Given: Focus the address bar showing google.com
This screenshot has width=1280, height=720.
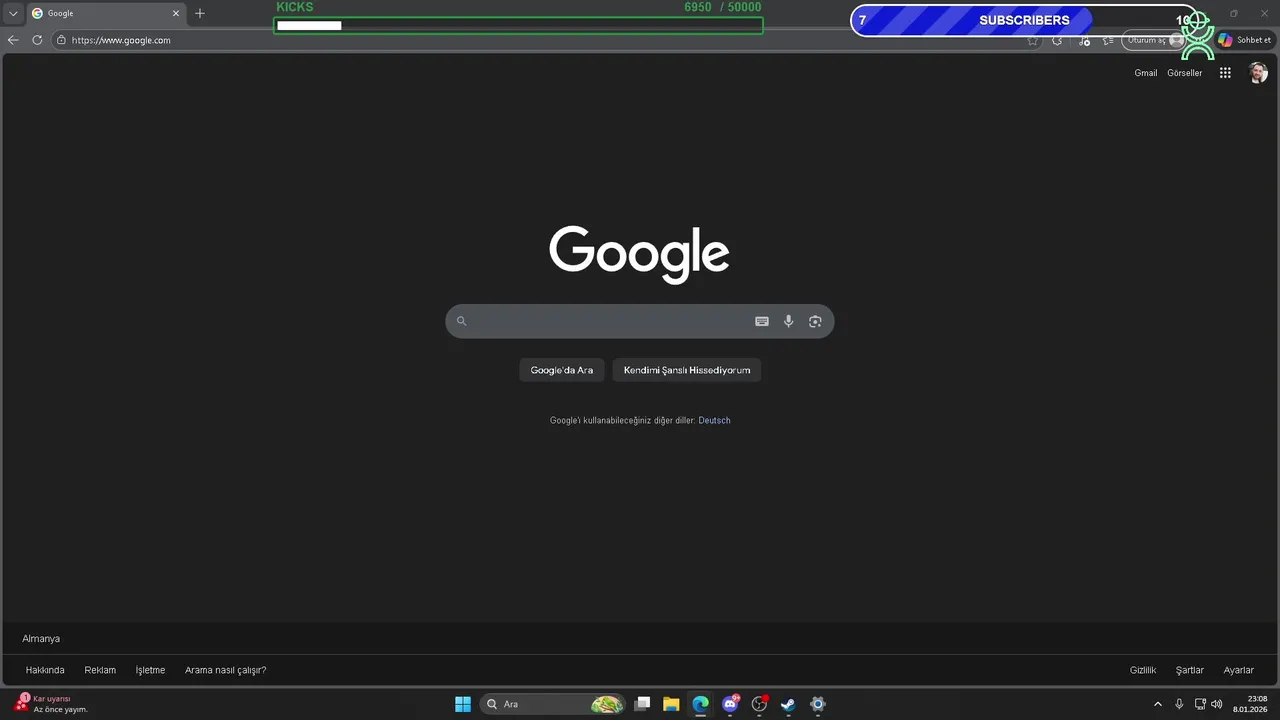Looking at the screenshot, I should coord(540,40).
